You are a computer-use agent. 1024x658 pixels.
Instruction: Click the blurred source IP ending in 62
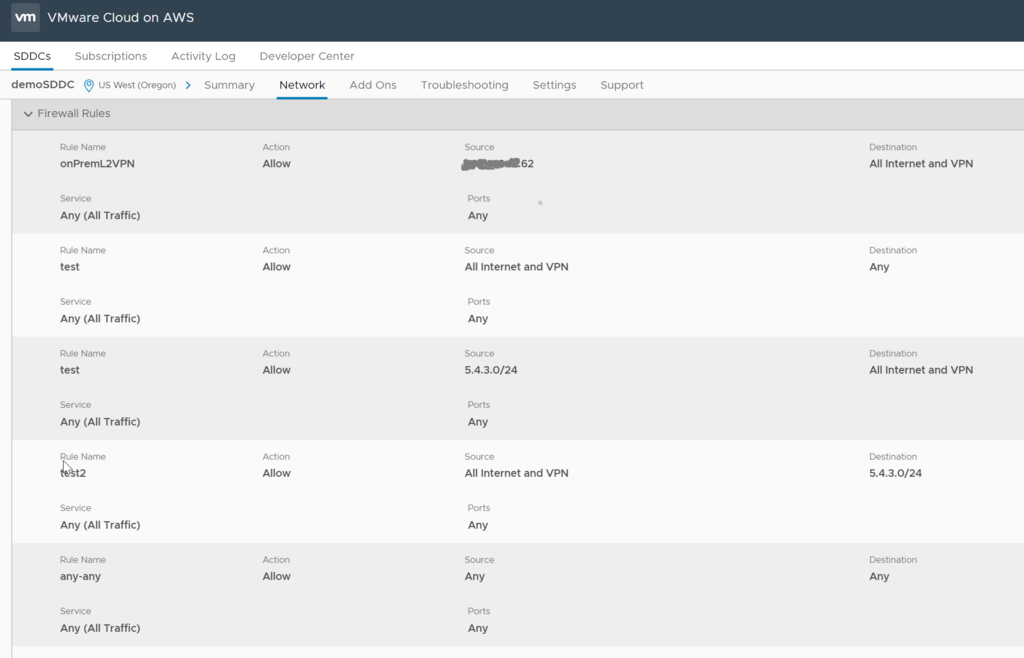click(498, 164)
